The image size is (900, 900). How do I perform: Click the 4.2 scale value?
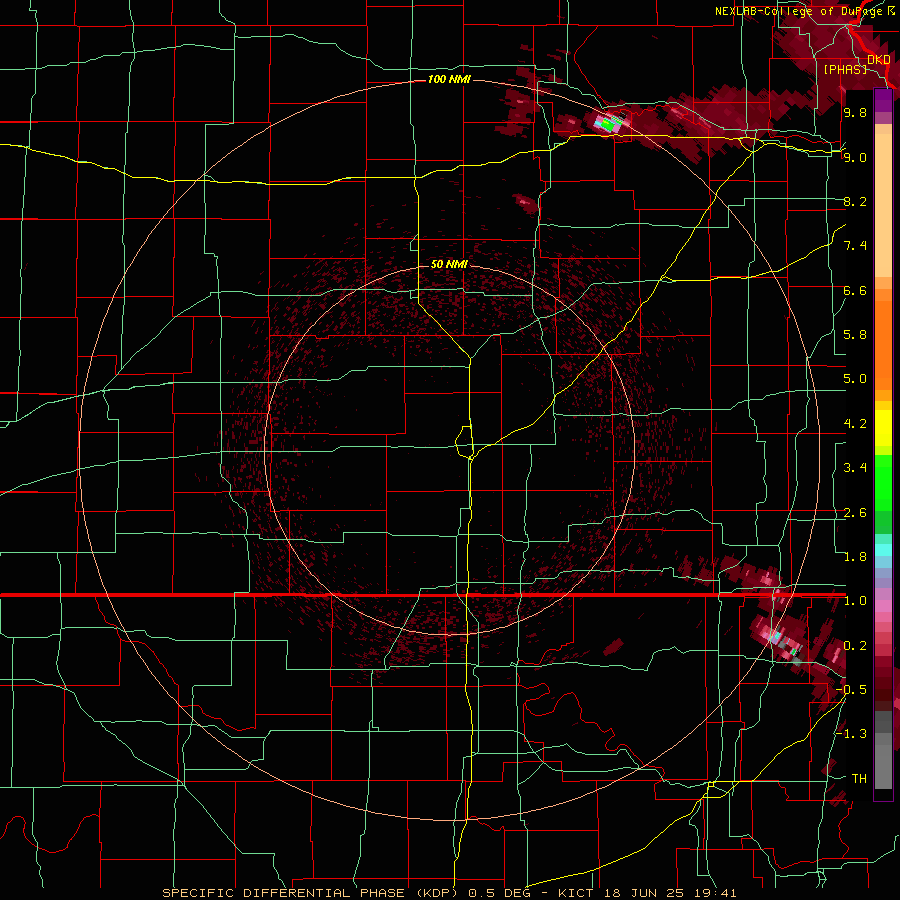pos(855,424)
